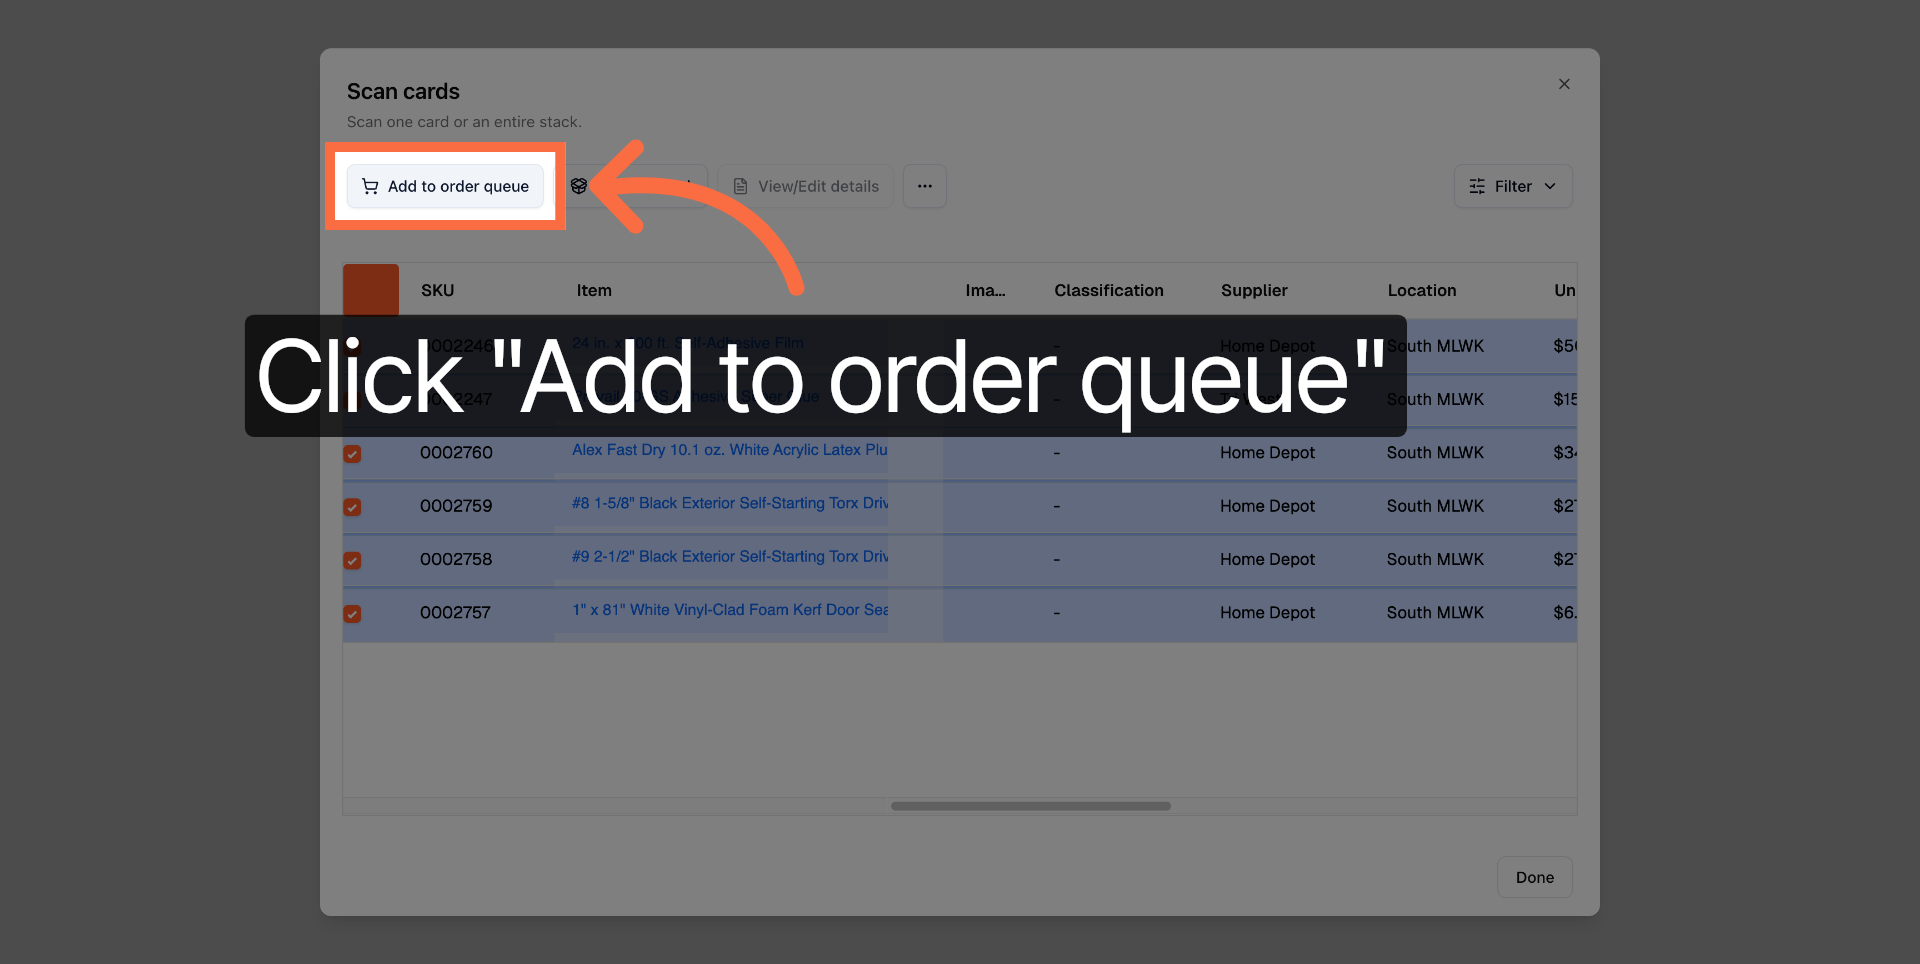Viewport: 1920px width, 964px height.
Task: Click the Add to order queue button
Action: pyautogui.click(x=445, y=186)
